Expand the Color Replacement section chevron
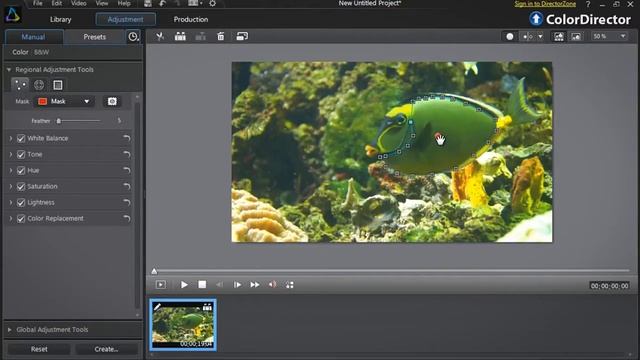Screen dimensions: 640x360 [11, 219]
